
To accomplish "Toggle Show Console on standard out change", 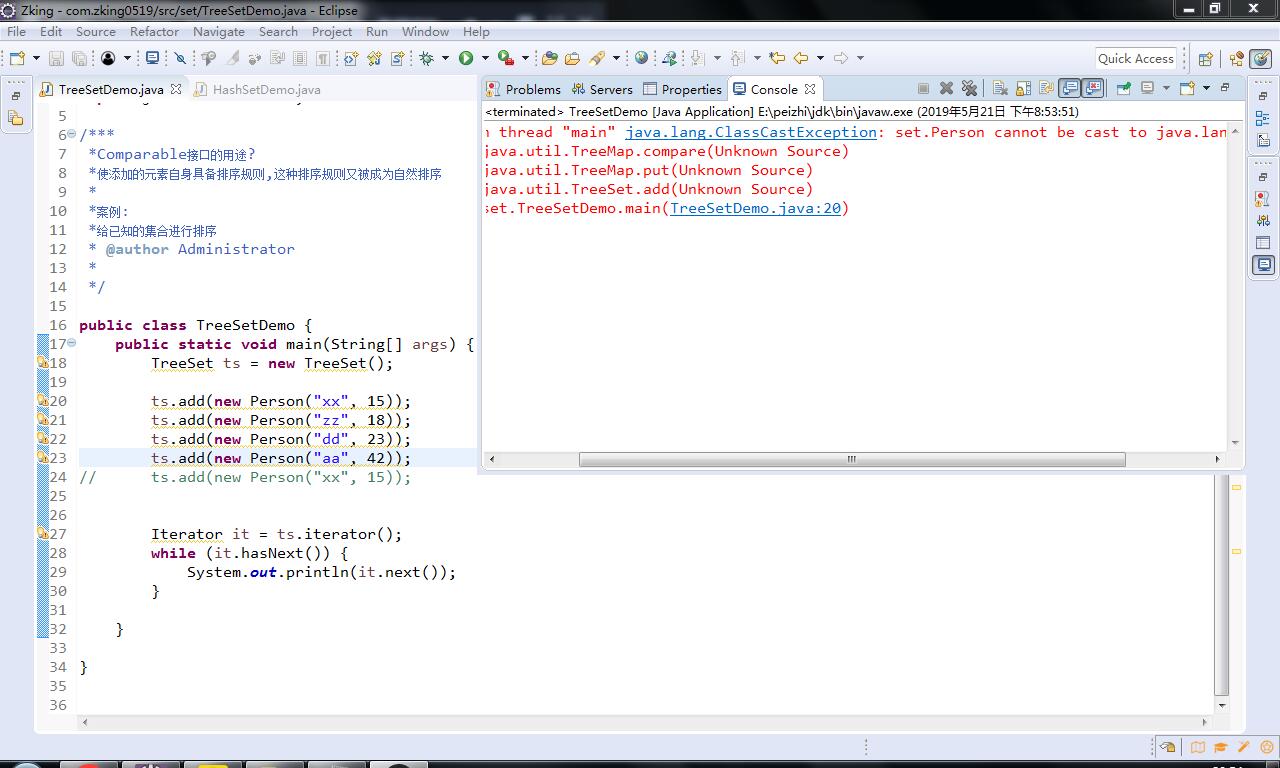I will (x=1070, y=88).
